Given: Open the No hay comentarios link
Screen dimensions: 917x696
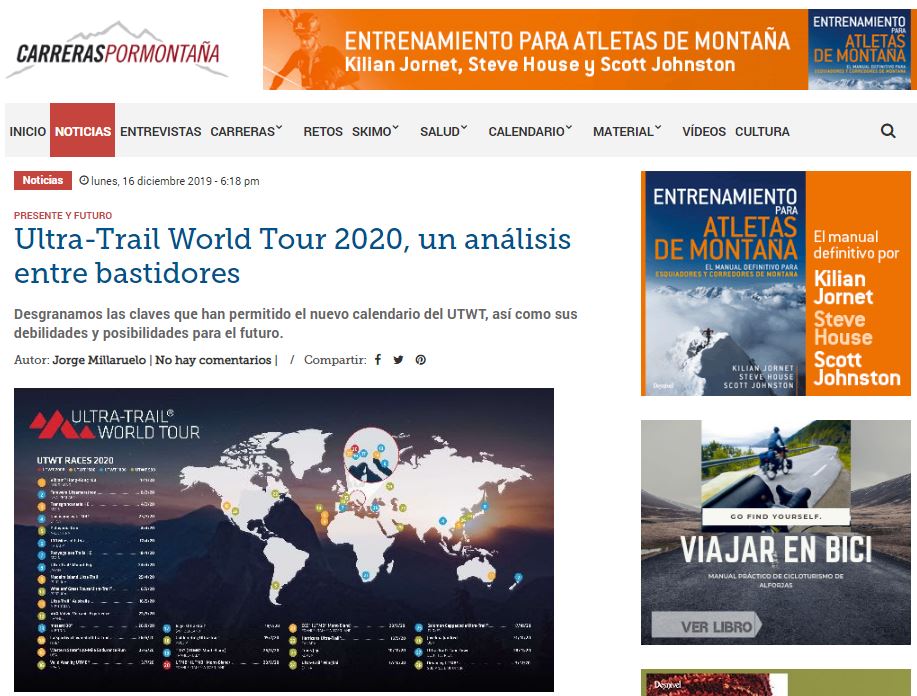Looking at the screenshot, I should pos(213,360).
